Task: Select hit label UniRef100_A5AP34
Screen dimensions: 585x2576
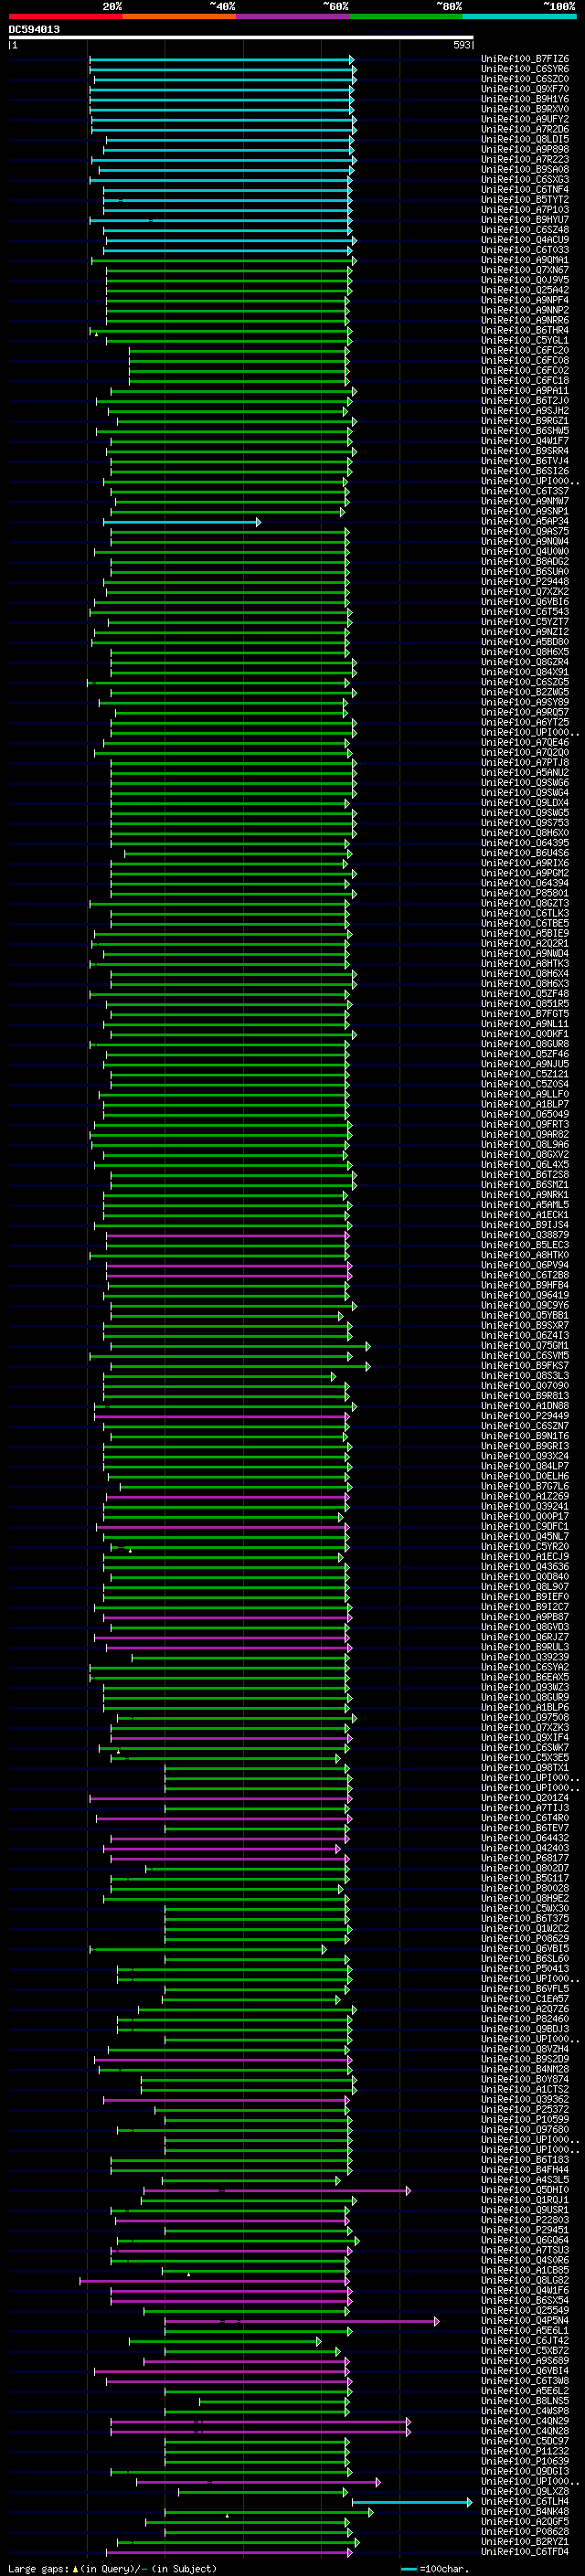Action: click(525, 522)
